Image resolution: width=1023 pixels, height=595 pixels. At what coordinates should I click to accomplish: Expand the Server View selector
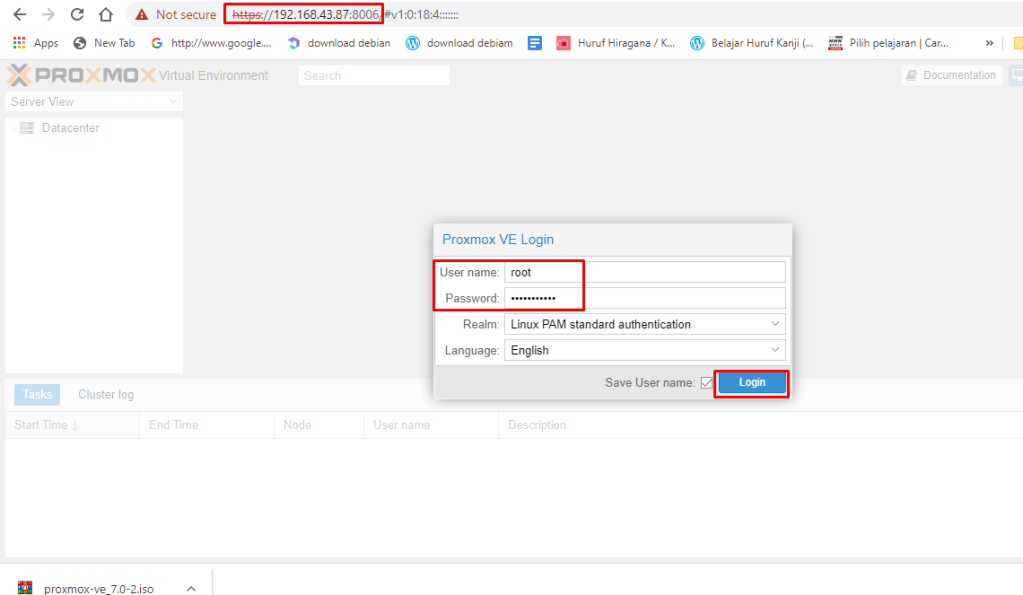173,102
